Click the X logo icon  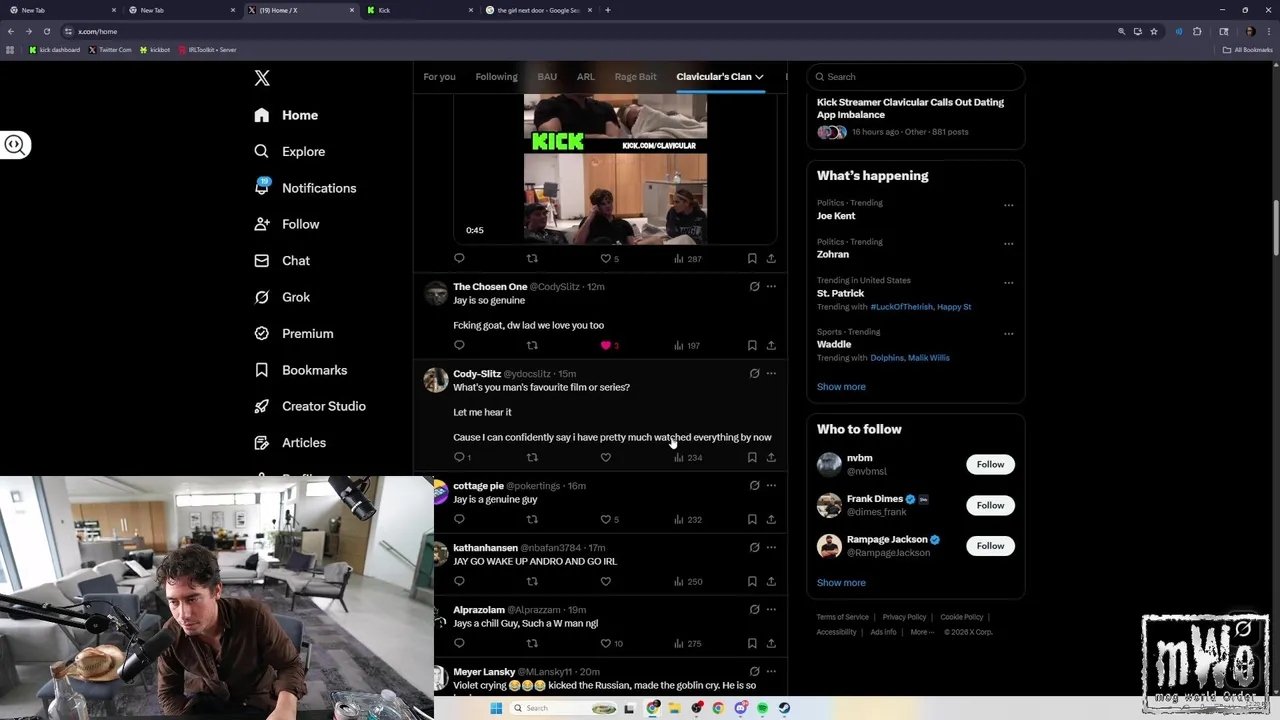coord(262,78)
